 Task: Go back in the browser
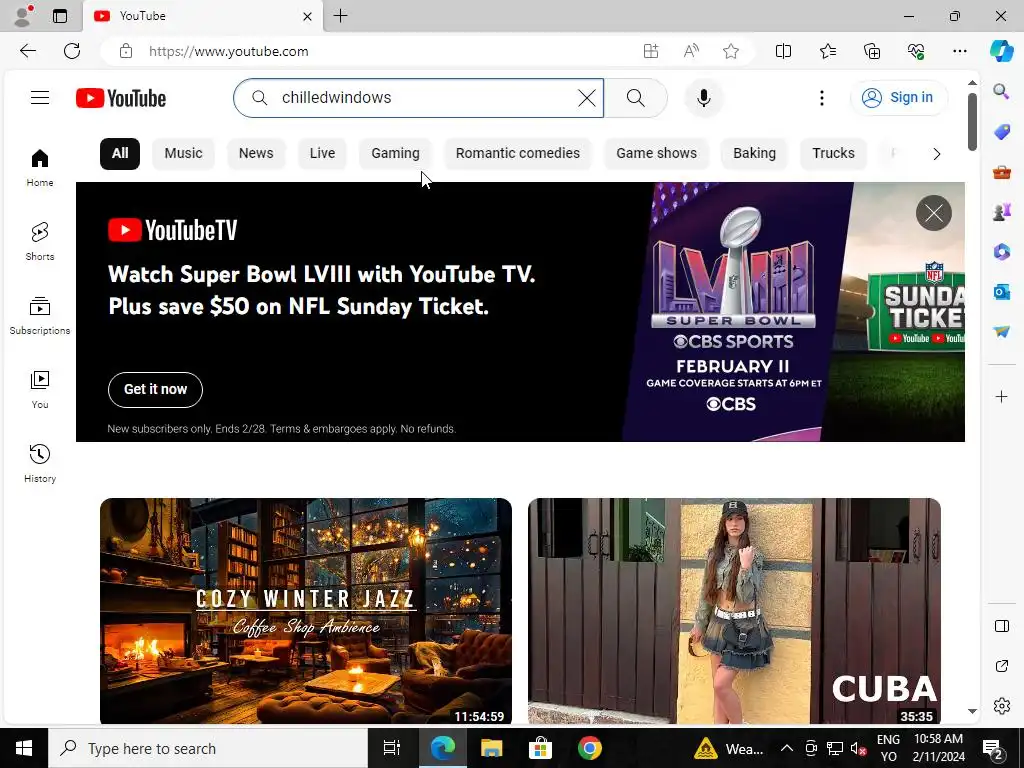(27, 51)
